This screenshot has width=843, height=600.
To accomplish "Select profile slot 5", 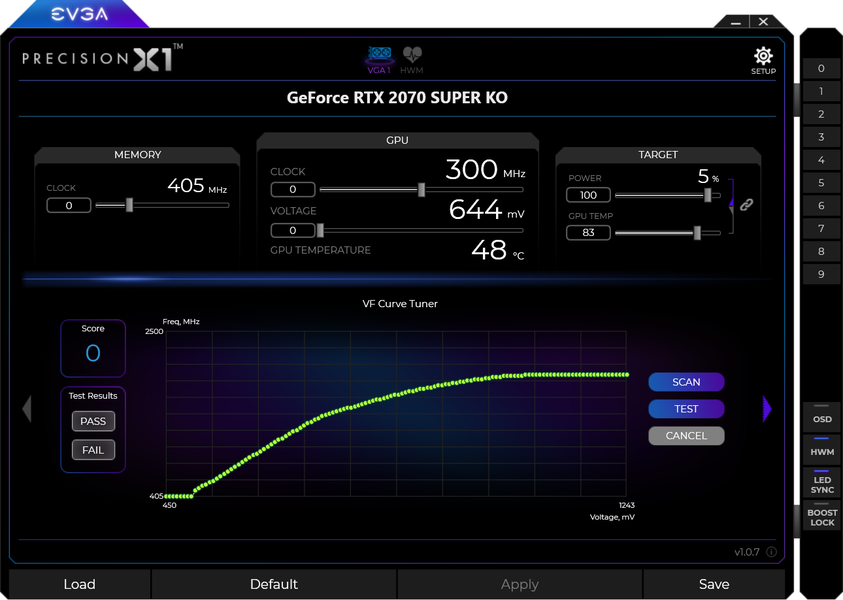I will click(821, 183).
